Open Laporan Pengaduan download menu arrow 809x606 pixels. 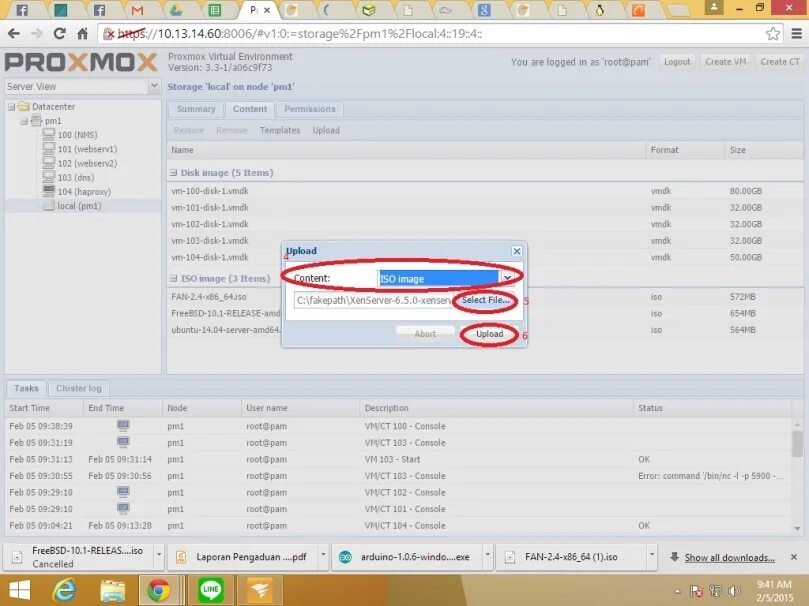click(x=323, y=555)
